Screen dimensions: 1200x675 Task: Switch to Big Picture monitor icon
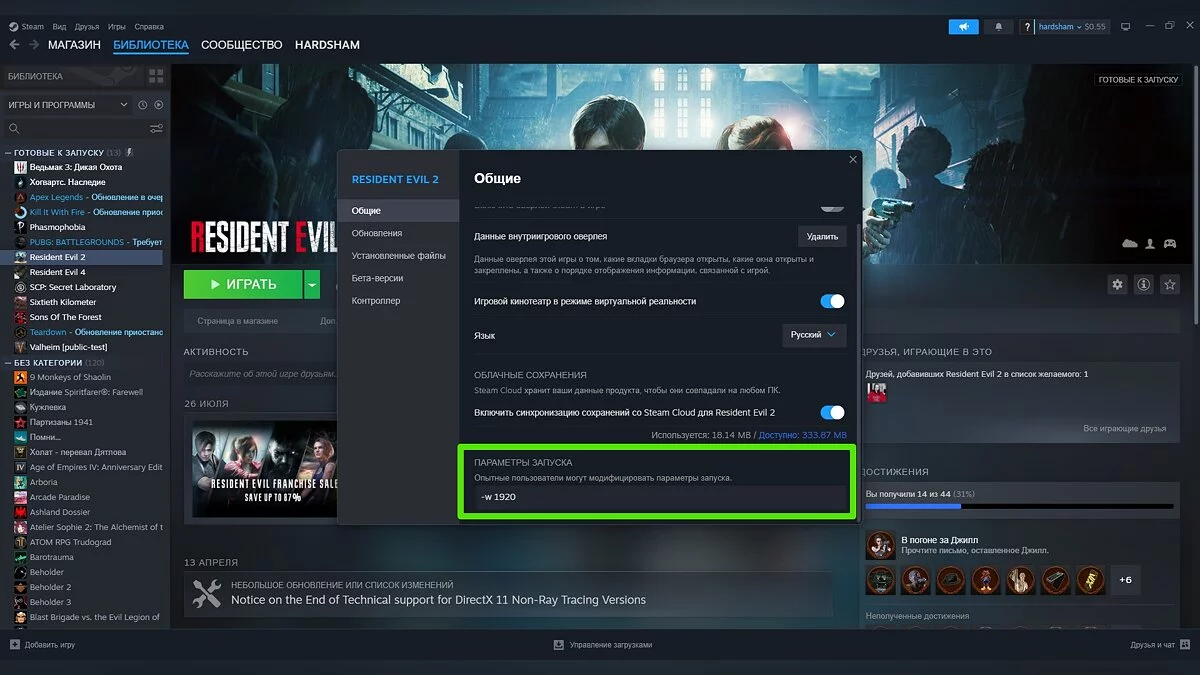pos(1126,26)
